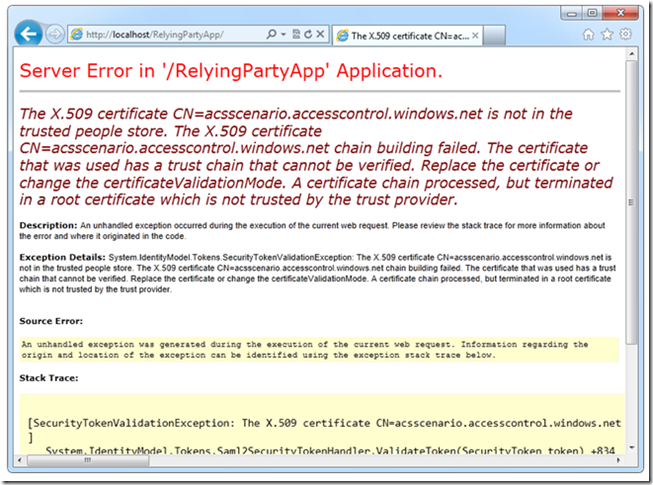Click 'An unhandled exception was generated' source text

click(x=304, y=350)
